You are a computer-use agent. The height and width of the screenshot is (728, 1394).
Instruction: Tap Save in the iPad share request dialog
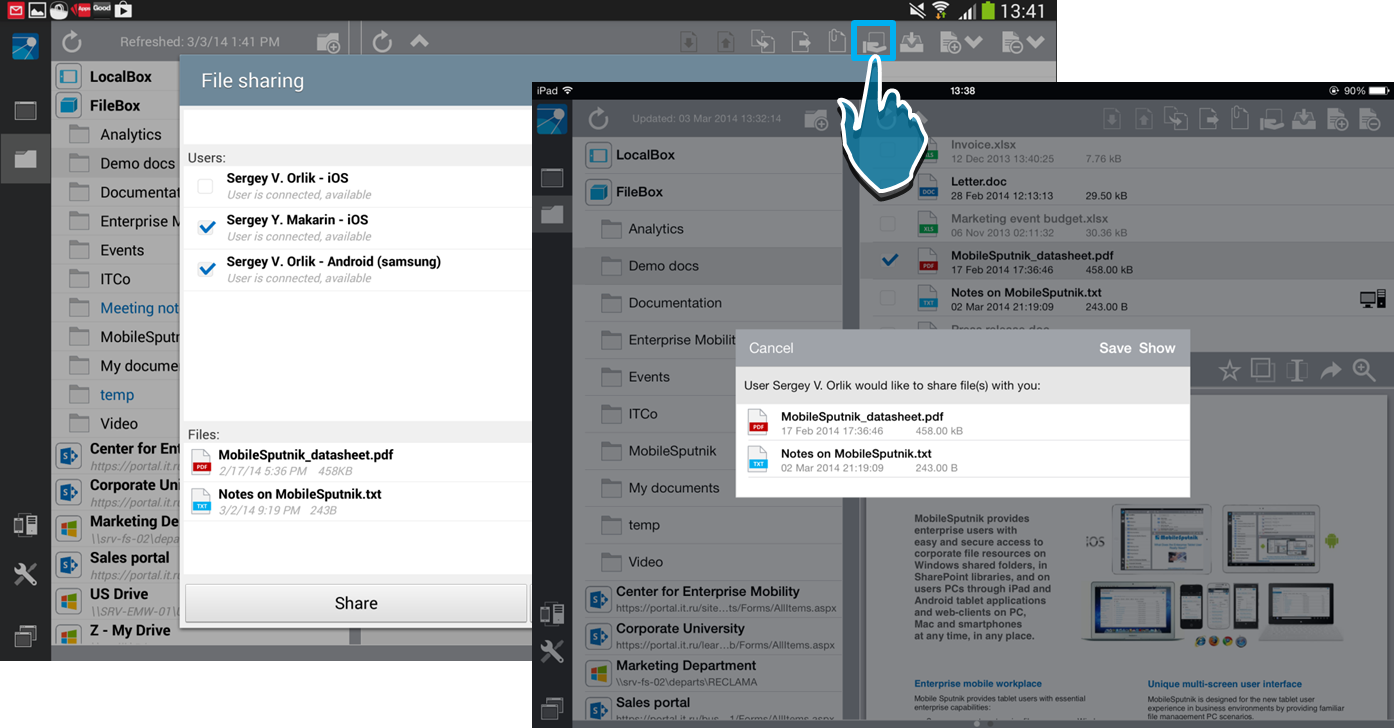1115,348
